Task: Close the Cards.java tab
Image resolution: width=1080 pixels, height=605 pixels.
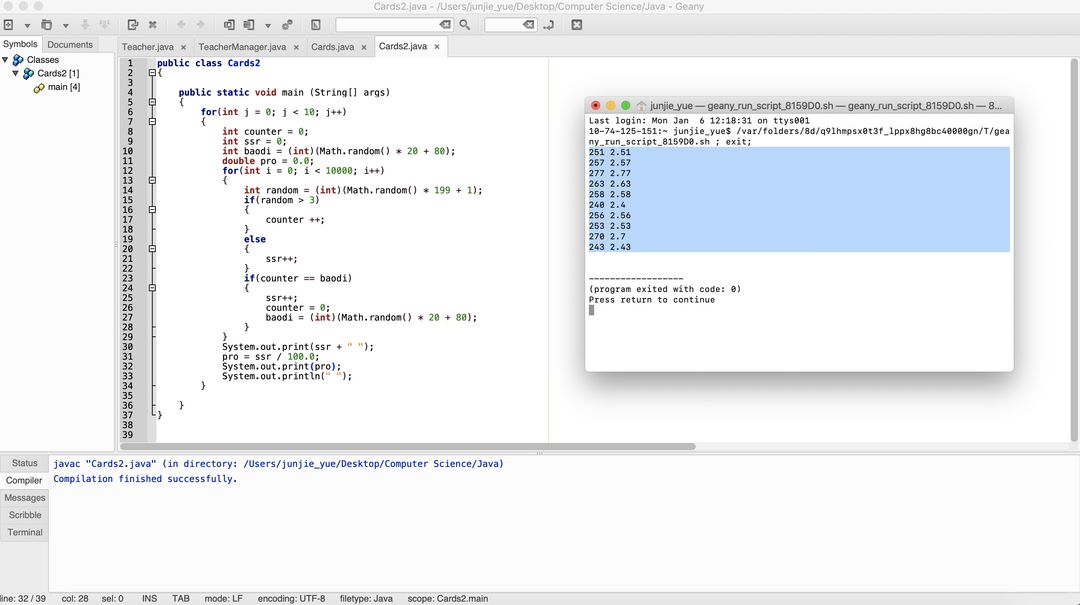Action: [364, 48]
